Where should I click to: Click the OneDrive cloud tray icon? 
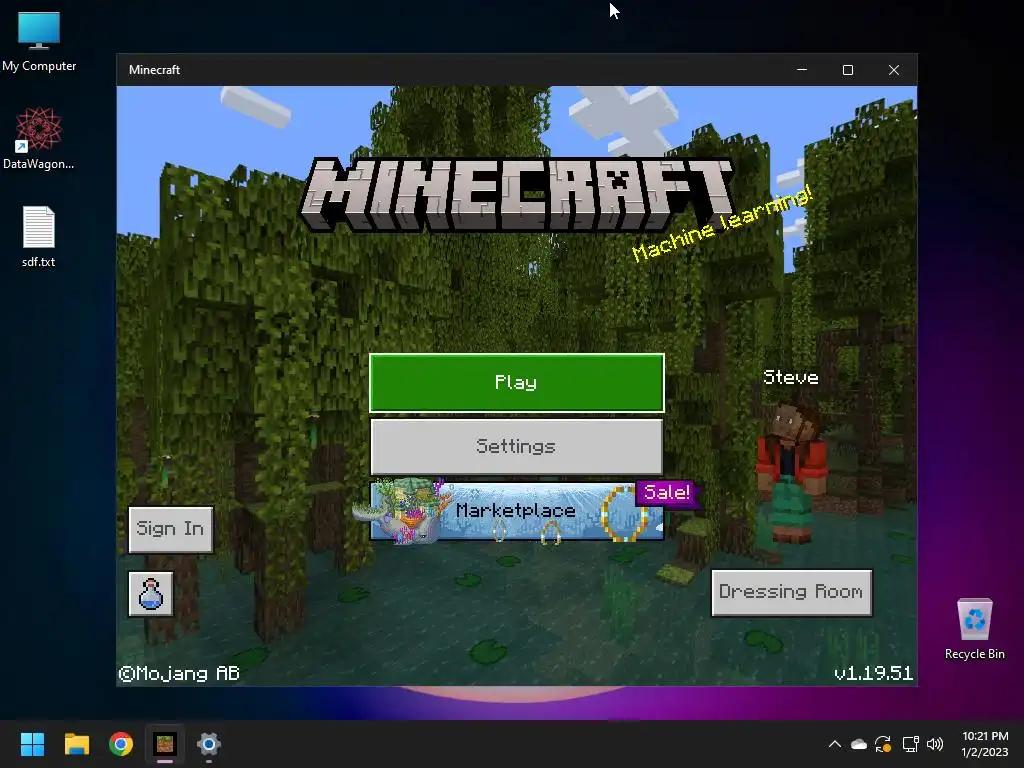pos(859,744)
